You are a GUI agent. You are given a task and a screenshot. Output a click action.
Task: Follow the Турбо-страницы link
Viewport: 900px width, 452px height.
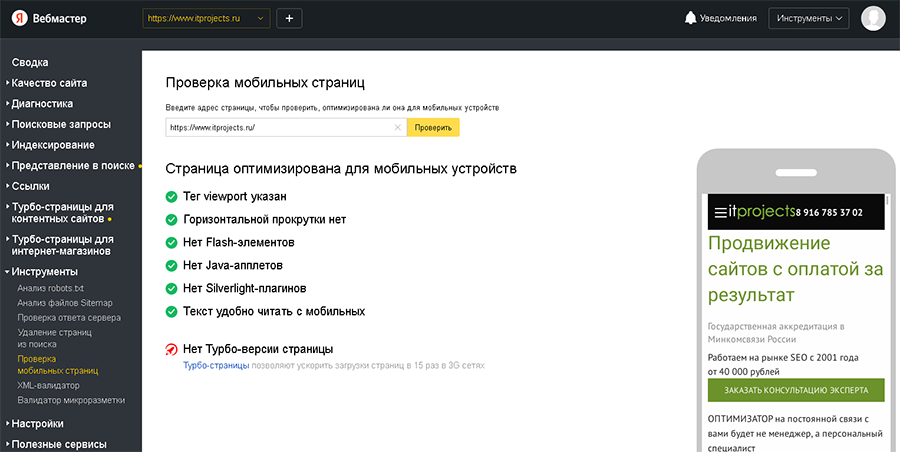point(216,365)
